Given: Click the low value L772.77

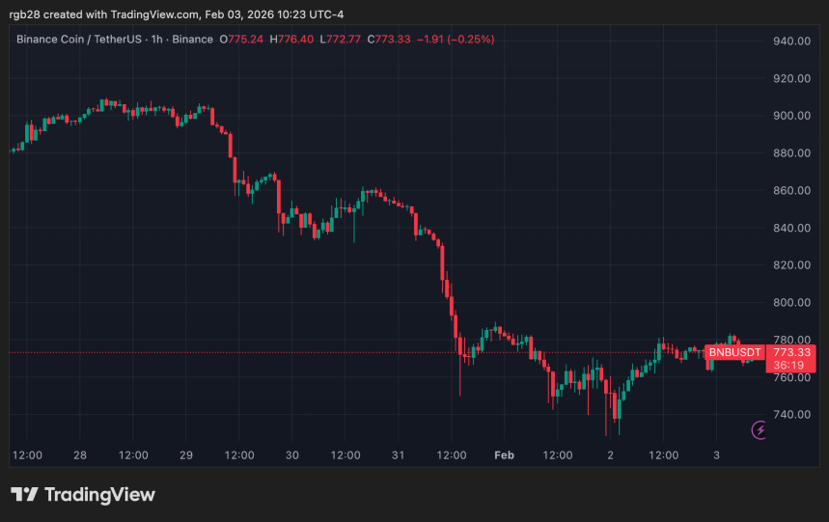Looking at the screenshot, I should (x=340, y=39).
